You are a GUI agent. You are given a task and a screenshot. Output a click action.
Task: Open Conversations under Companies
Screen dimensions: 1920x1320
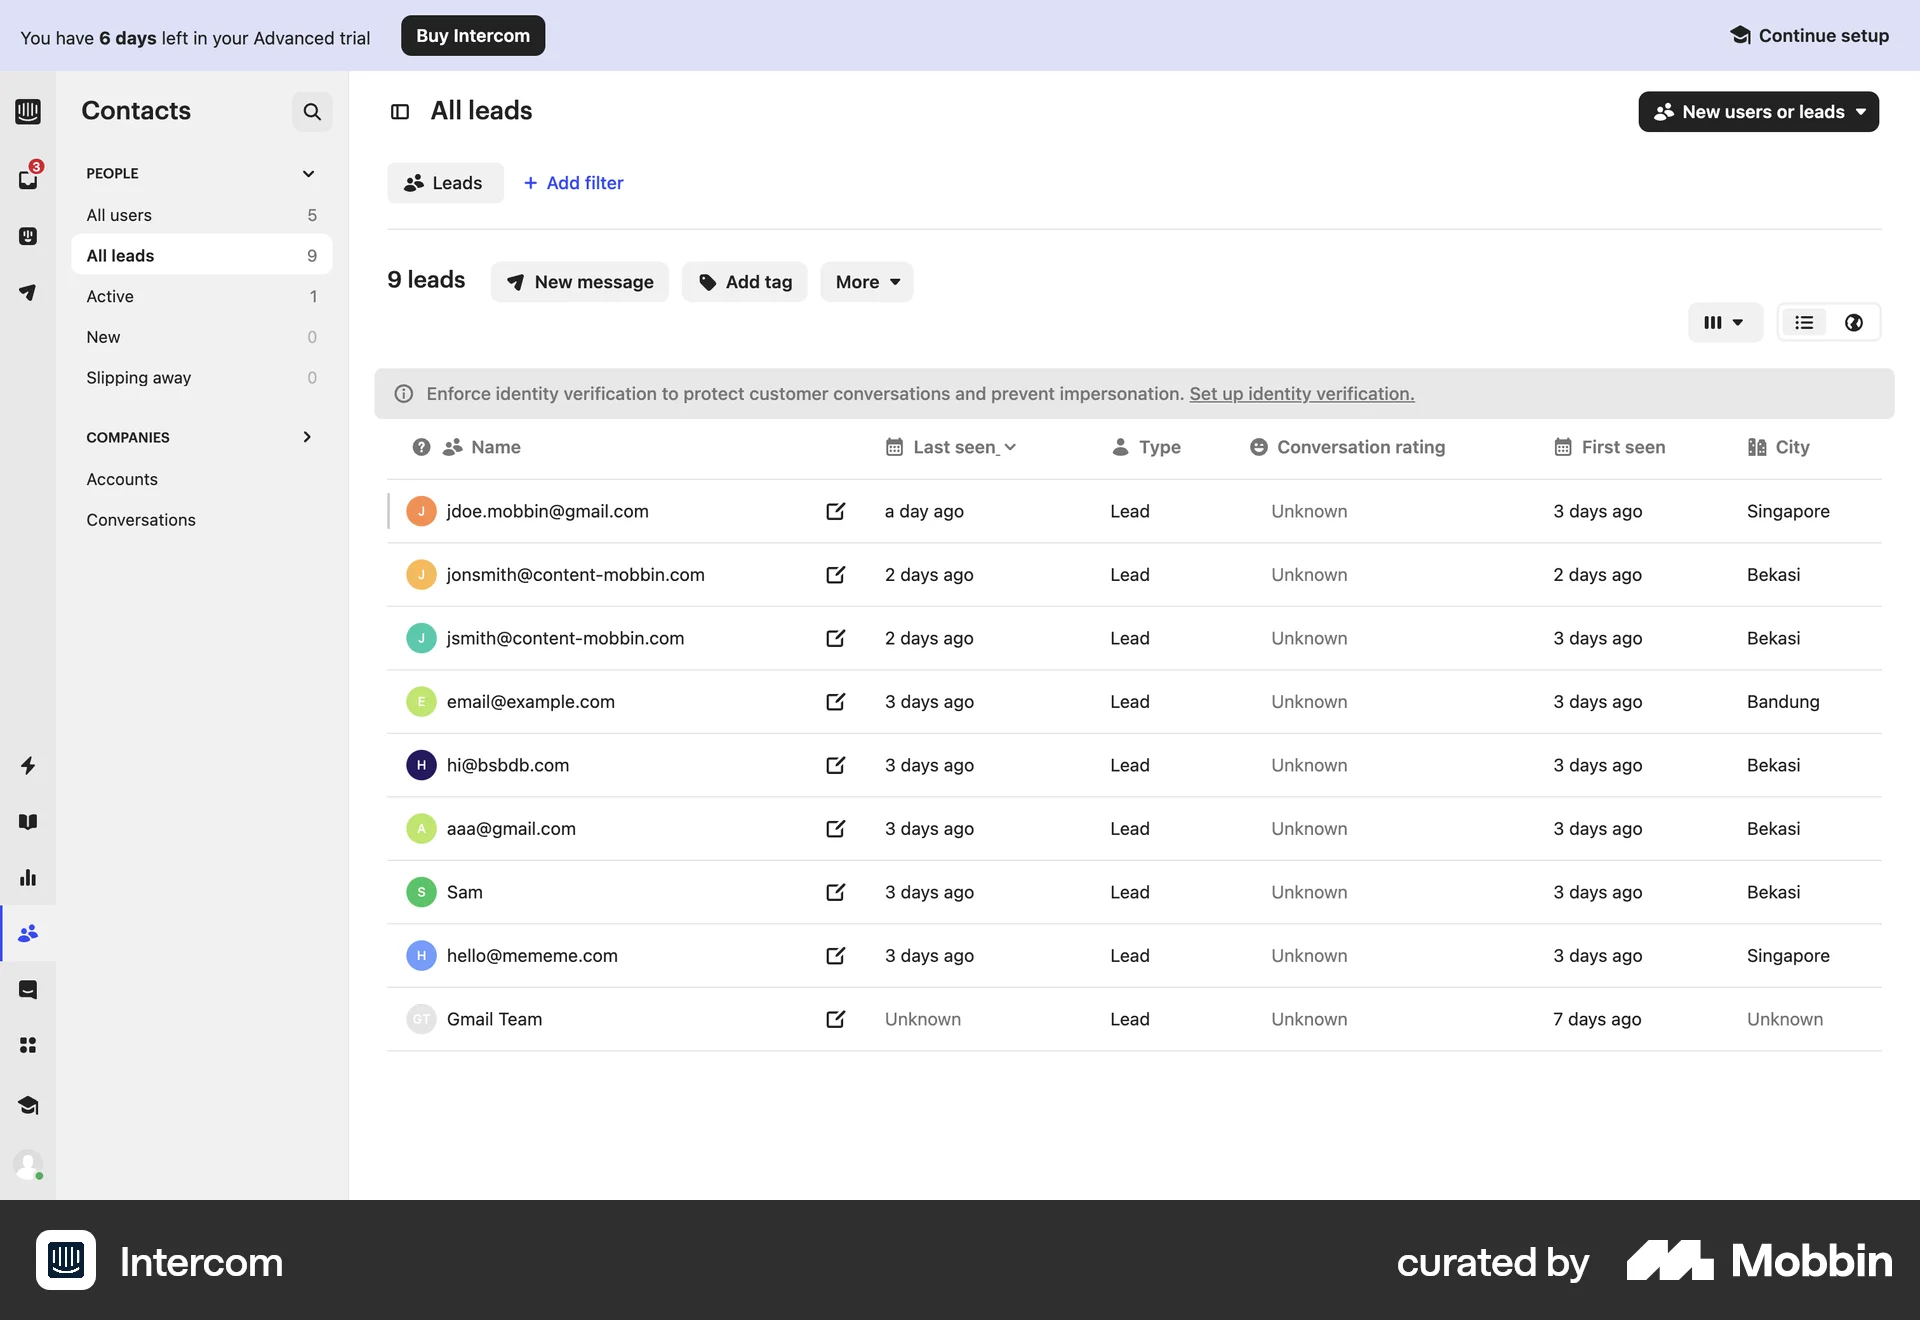(x=141, y=519)
